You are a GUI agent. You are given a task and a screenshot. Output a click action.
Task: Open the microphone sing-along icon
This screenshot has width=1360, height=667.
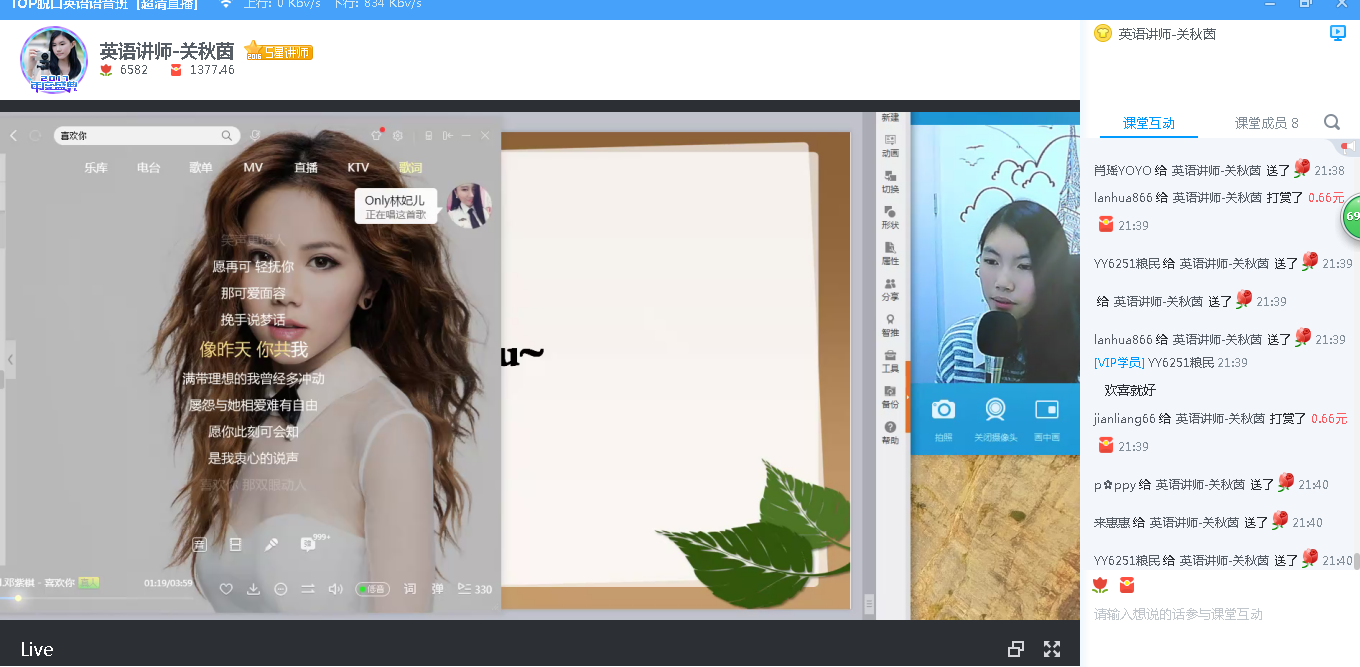pos(271,545)
